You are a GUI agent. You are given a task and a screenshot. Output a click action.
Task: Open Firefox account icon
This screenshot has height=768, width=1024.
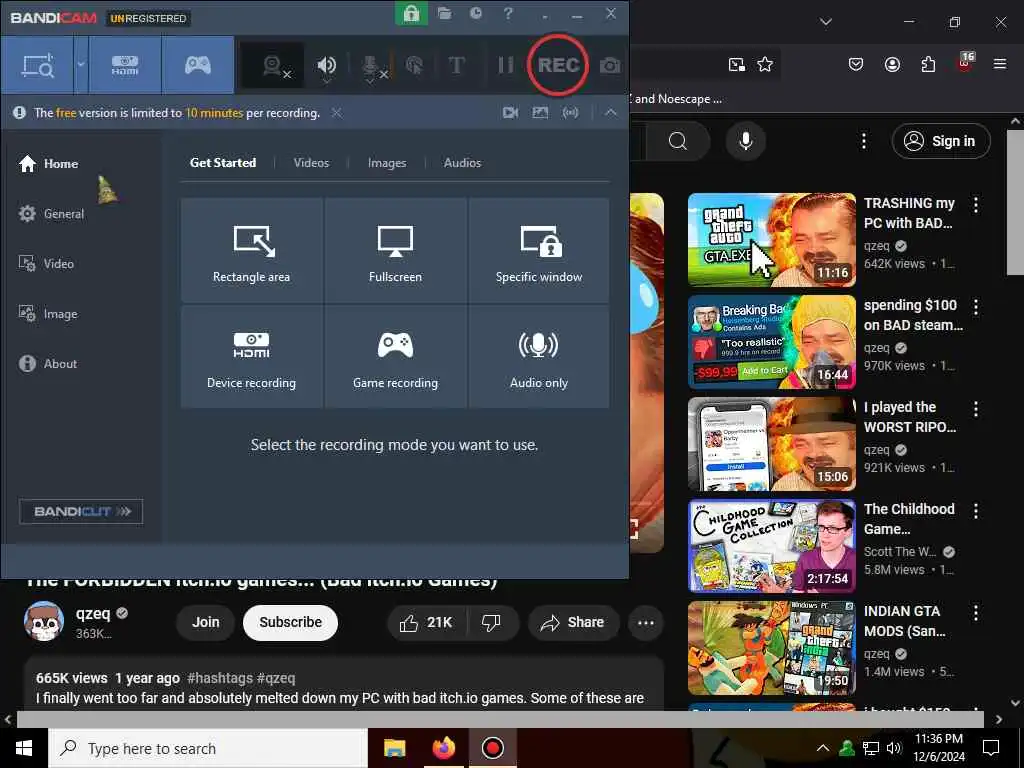(x=892, y=64)
